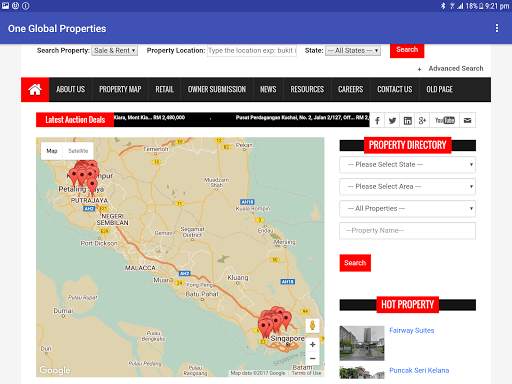Viewport: 512px width, 384px height.
Task: Open the LinkedIn social icon
Action: coord(407,120)
